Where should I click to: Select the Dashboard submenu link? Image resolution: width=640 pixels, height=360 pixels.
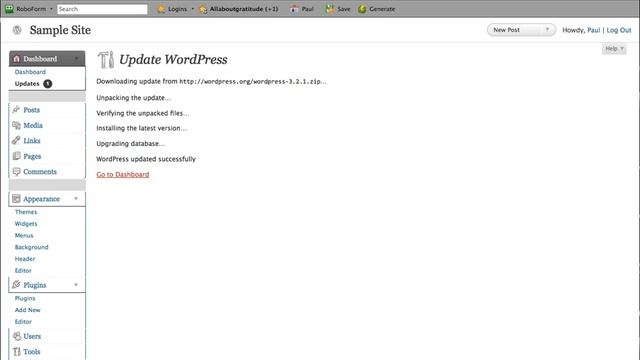click(30, 72)
